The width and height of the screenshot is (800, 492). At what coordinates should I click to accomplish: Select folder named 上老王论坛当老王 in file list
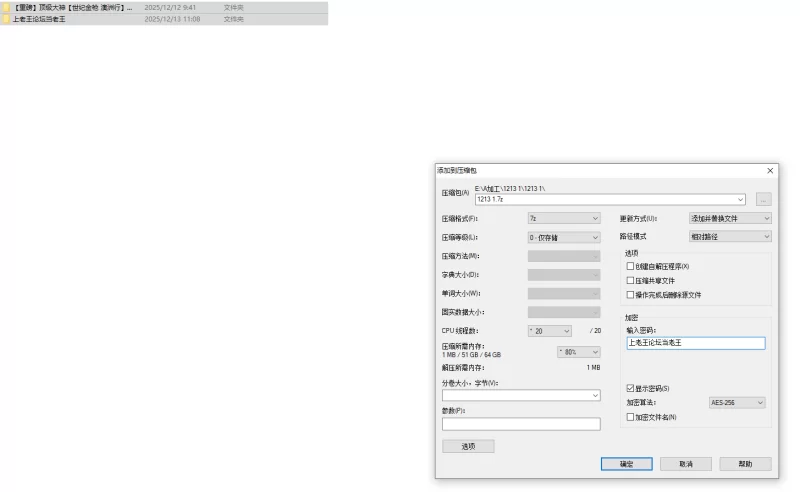pos(164,19)
